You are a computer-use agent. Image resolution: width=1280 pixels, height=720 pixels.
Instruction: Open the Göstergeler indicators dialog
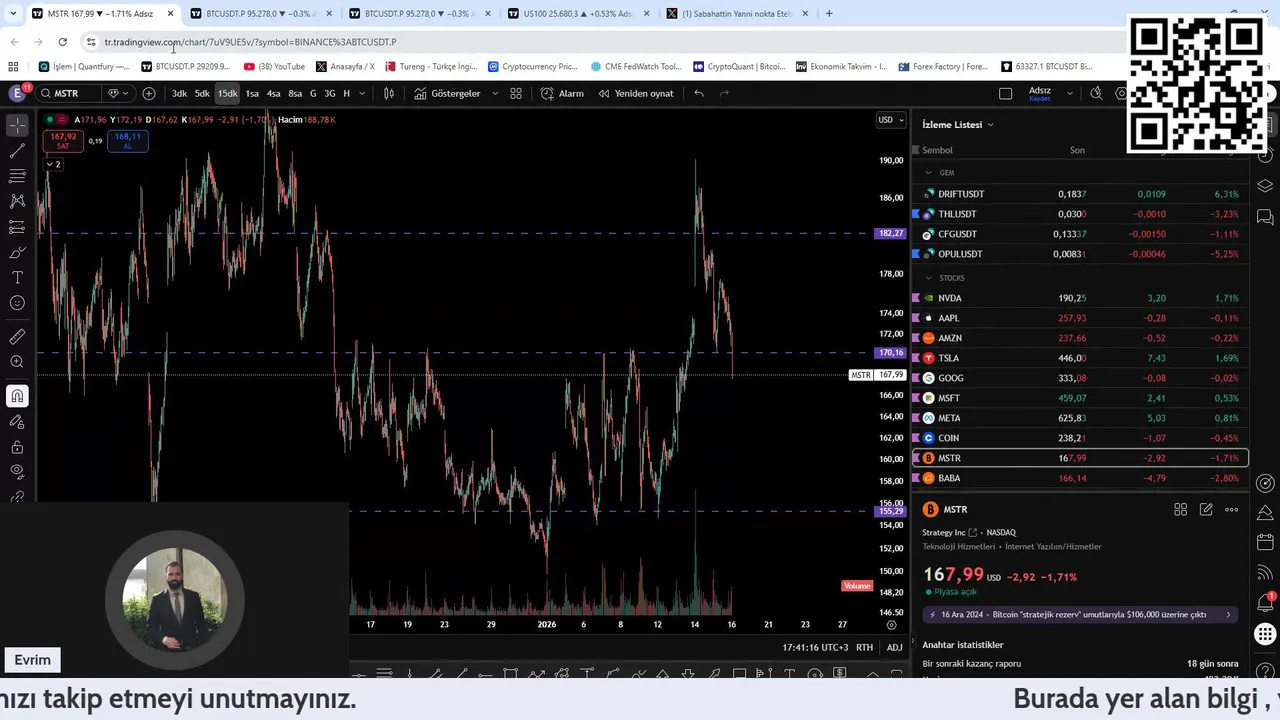pyautogui.click(x=446, y=93)
